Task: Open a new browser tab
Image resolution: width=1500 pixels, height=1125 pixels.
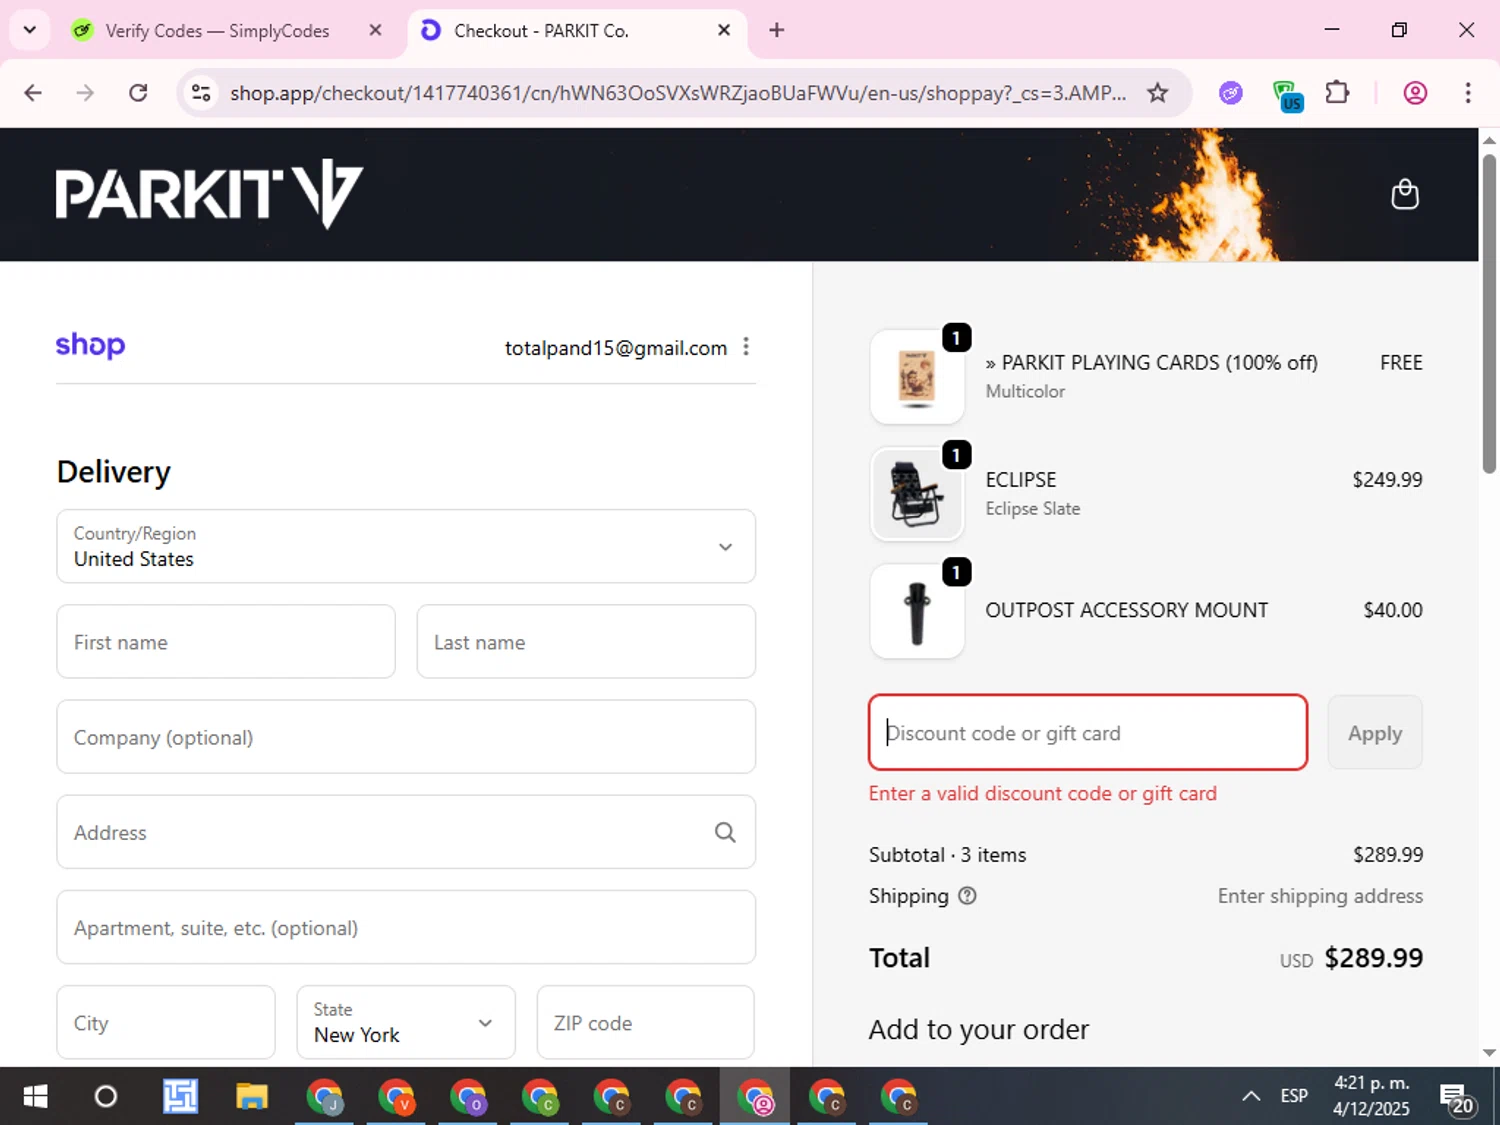Action: click(776, 30)
